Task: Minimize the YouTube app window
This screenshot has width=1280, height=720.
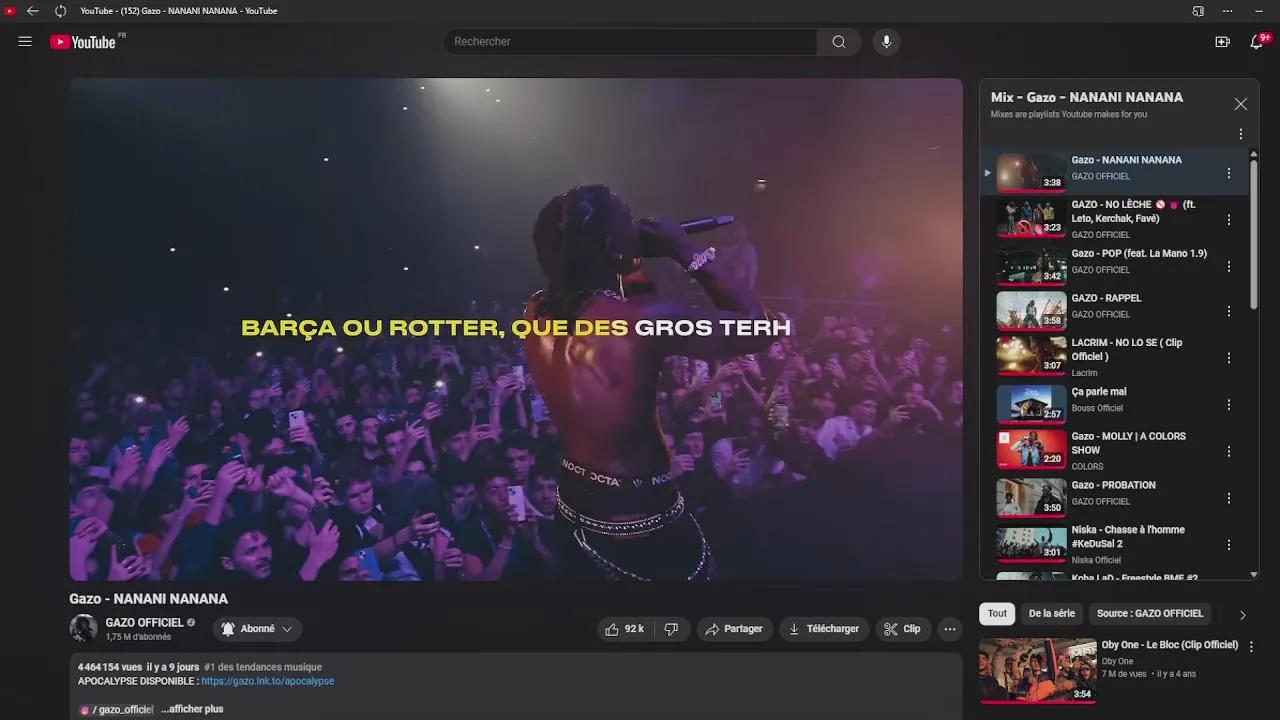Action: tap(1258, 11)
